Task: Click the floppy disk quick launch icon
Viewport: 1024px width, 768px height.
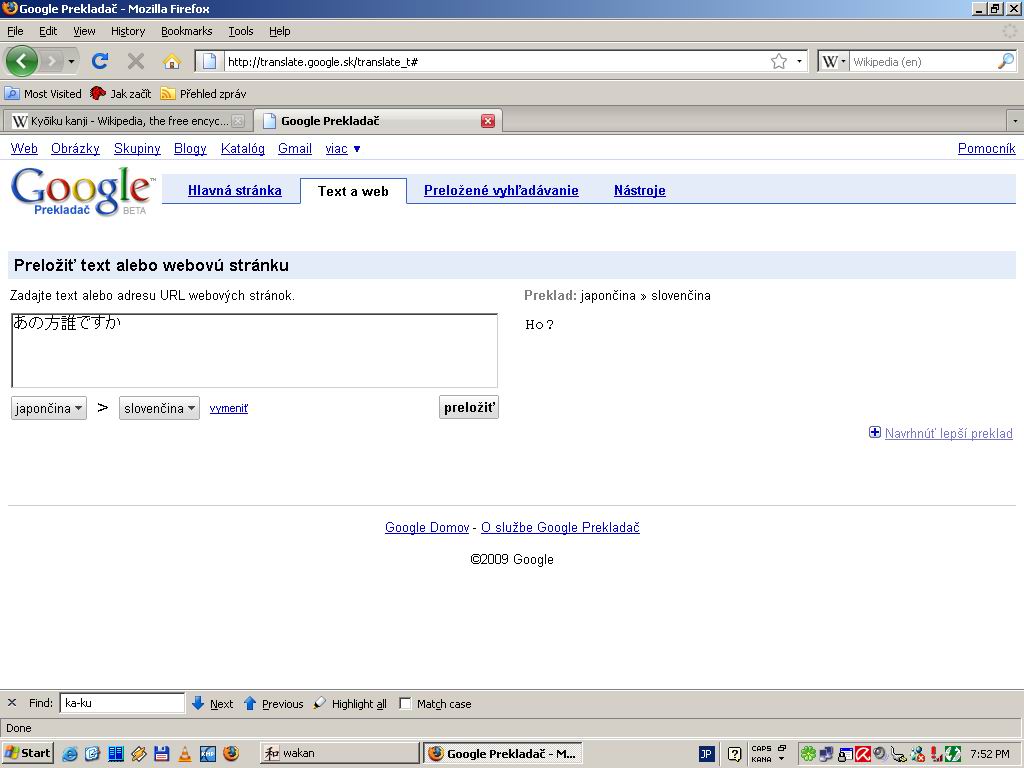Action: pos(161,754)
